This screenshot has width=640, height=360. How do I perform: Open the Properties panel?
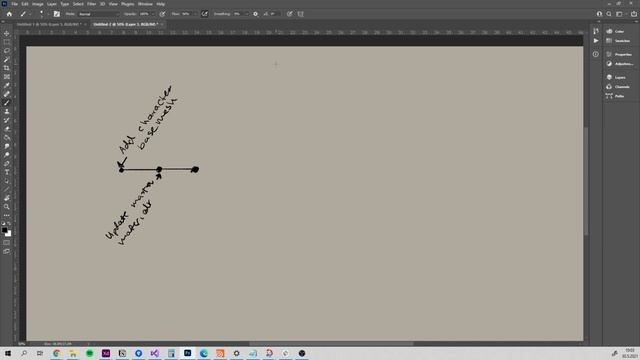point(619,54)
